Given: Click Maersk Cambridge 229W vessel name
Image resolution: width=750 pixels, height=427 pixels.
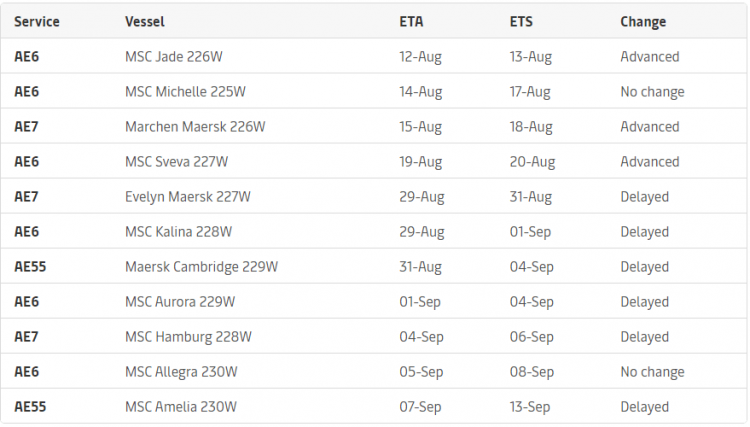Looking at the screenshot, I should (201, 267).
